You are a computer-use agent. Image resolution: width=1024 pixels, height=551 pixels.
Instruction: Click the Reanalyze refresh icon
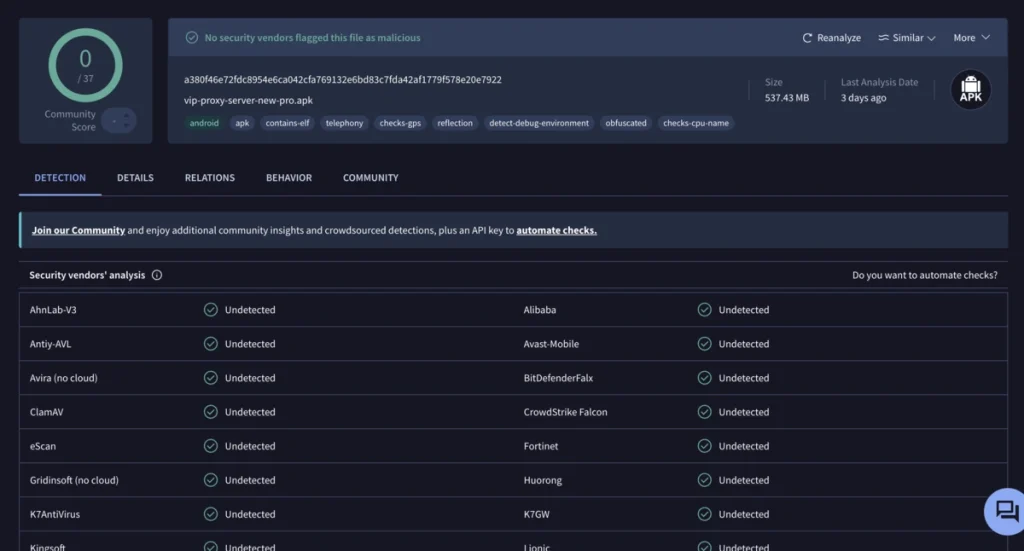(807, 38)
